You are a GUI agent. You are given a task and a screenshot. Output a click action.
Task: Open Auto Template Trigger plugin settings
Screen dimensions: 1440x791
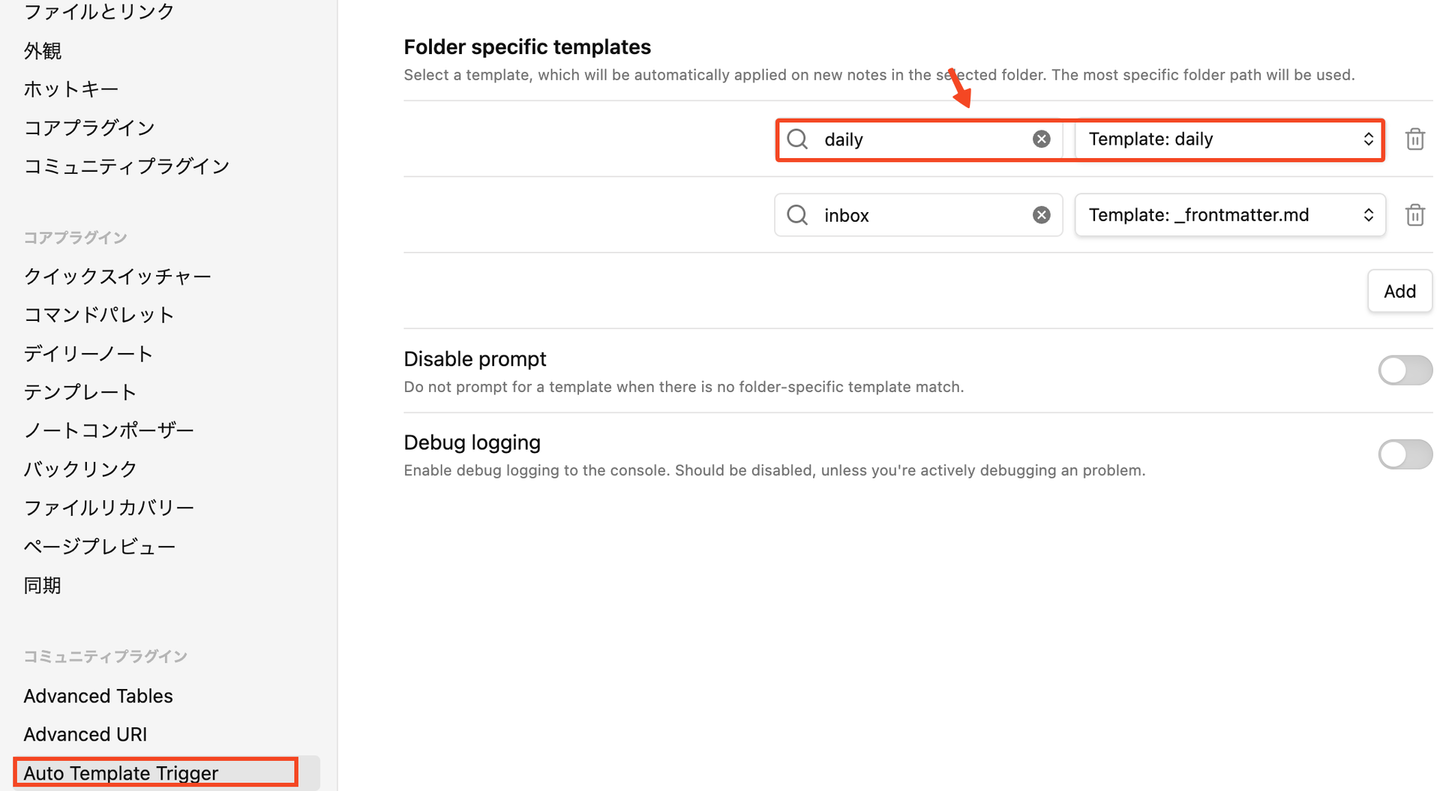[x=121, y=773]
